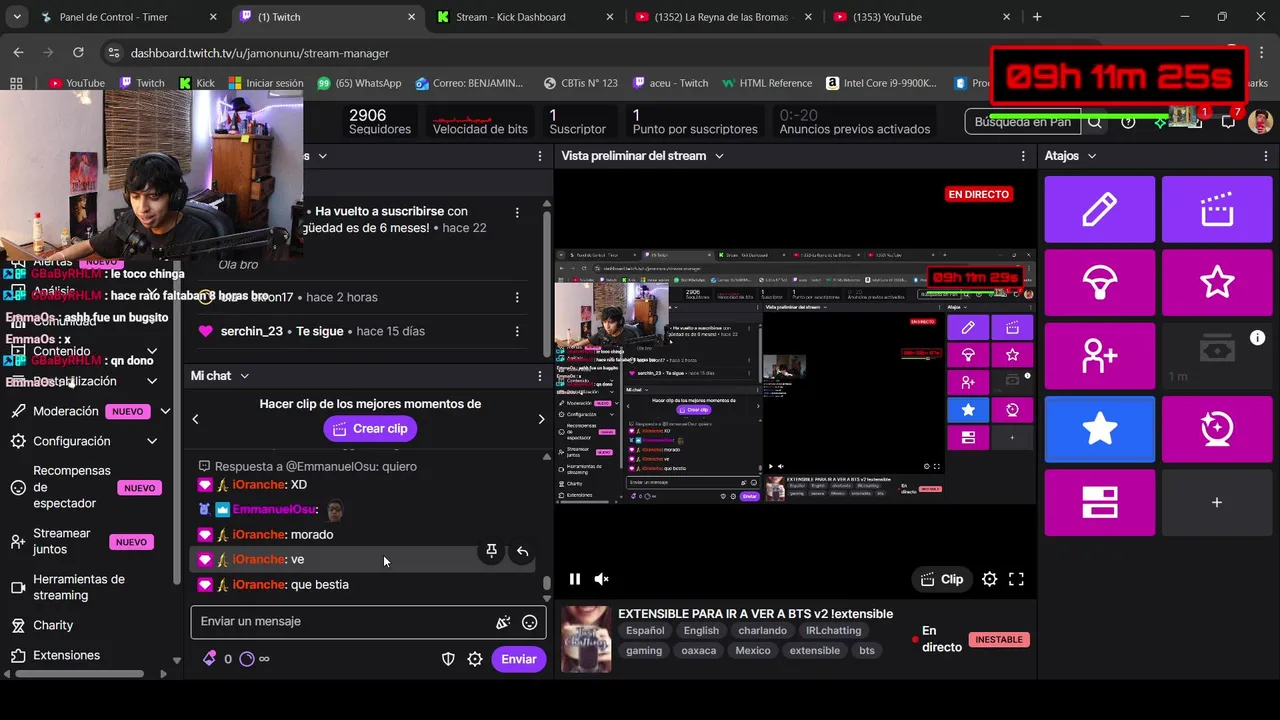Open the HTML Reference bookmark
This screenshot has width=1280, height=720.
(x=766, y=83)
